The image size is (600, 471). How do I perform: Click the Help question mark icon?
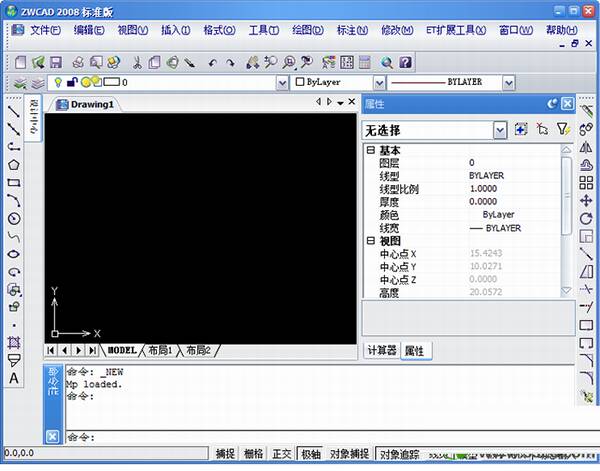405,62
